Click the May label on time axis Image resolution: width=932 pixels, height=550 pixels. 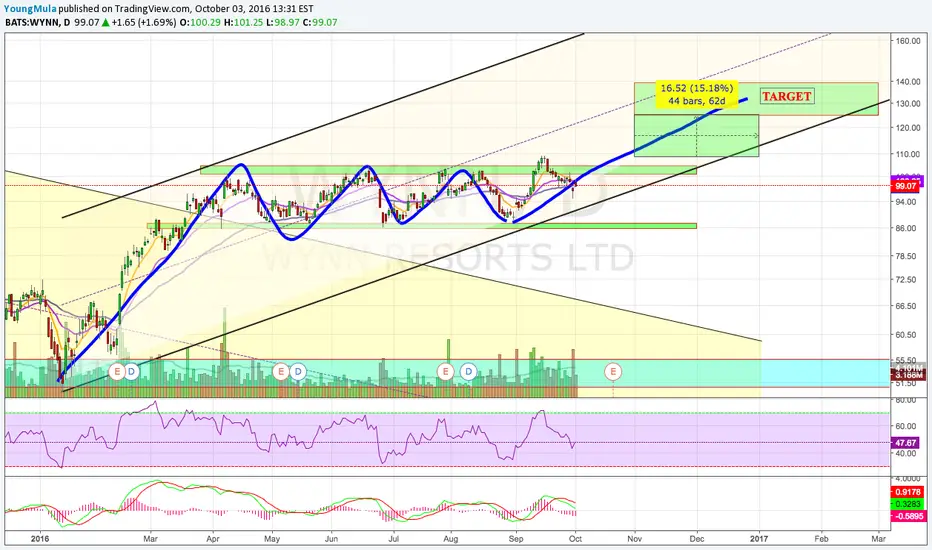(x=272, y=539)
